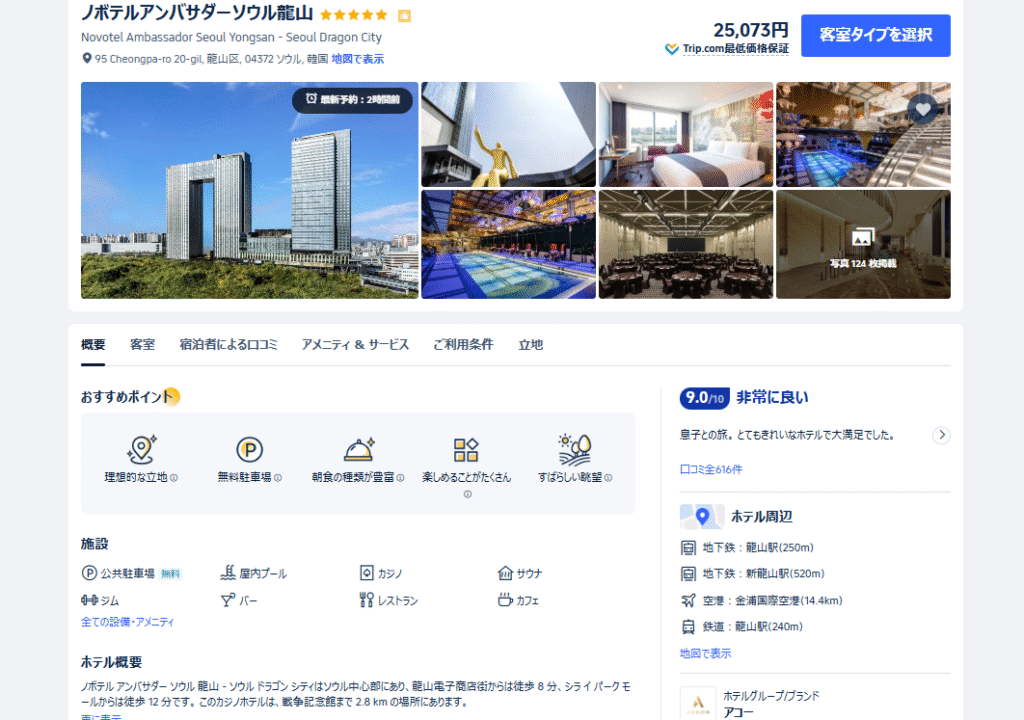1024x720 pixels.
Task: Click the 無料 tag beside 公共駐車場
Action: [170, 574]
